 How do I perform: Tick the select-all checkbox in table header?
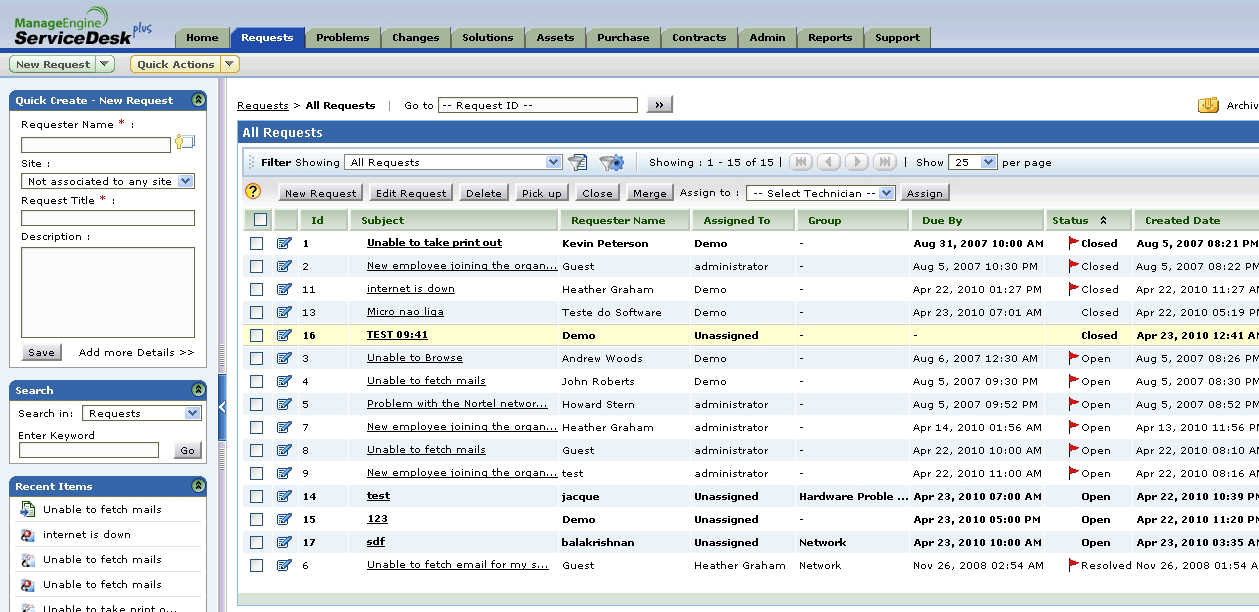point(261,220)
